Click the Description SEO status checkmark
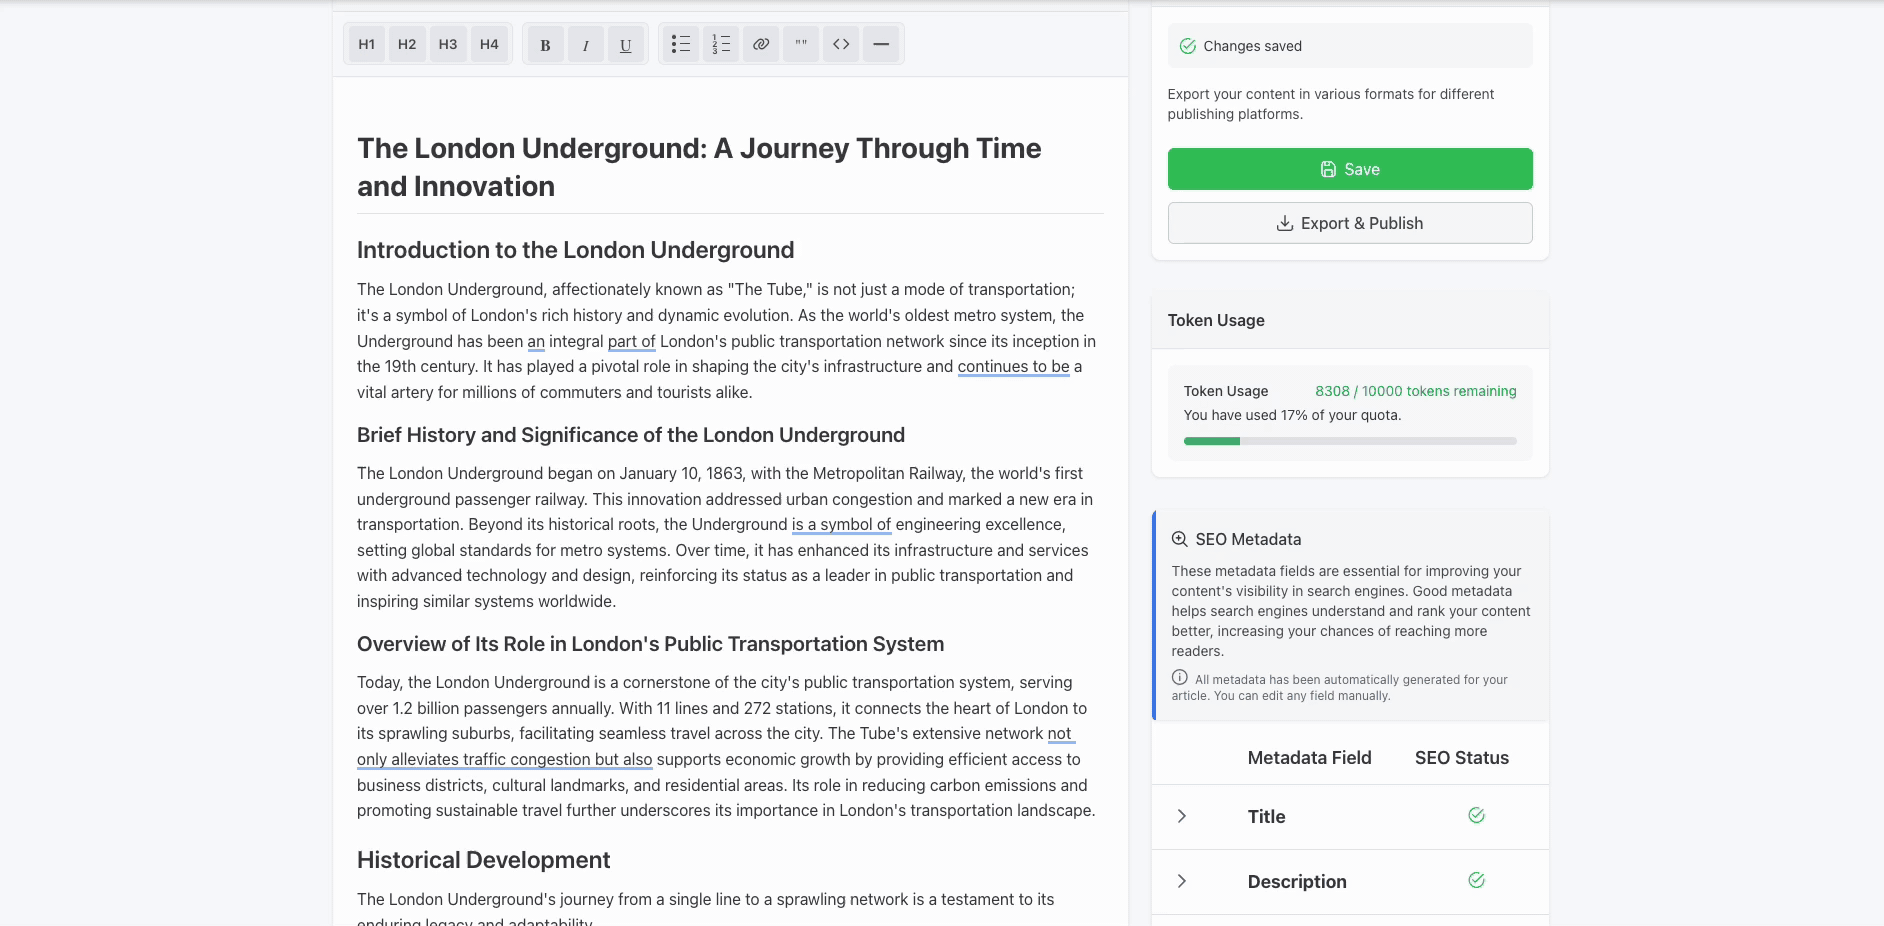 click(x=1476, y=881)
